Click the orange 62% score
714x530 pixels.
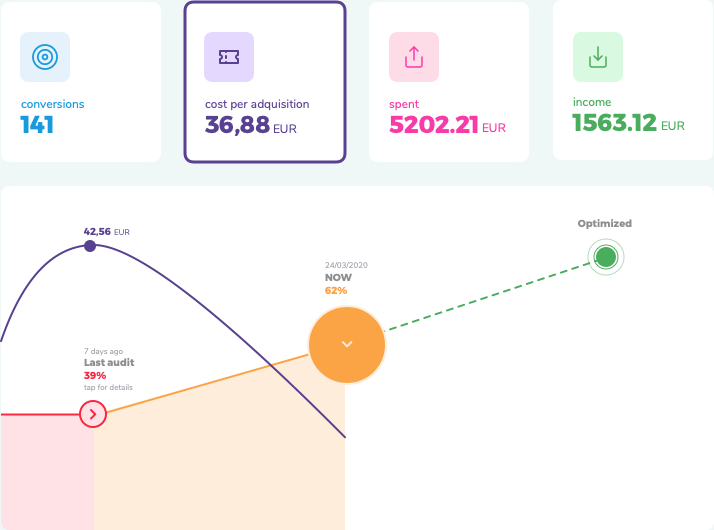[336, 290]
